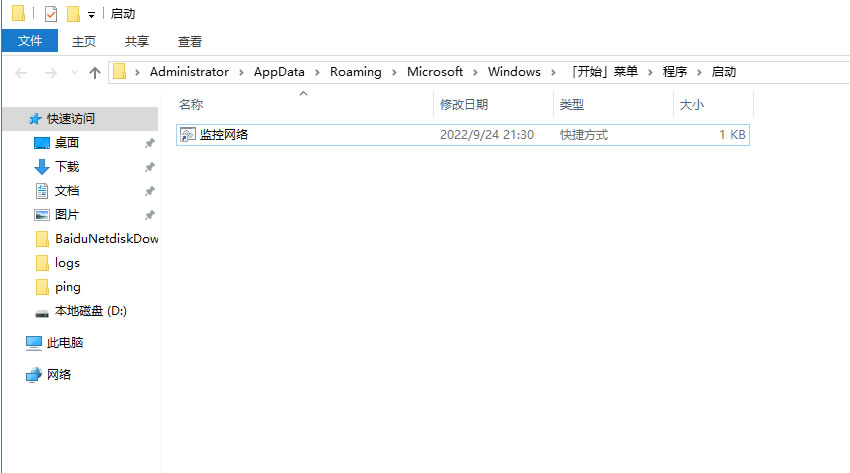Open the Customize Quick Access Toolbar dropdown
The image size is (850, 473).
point(92,15)
